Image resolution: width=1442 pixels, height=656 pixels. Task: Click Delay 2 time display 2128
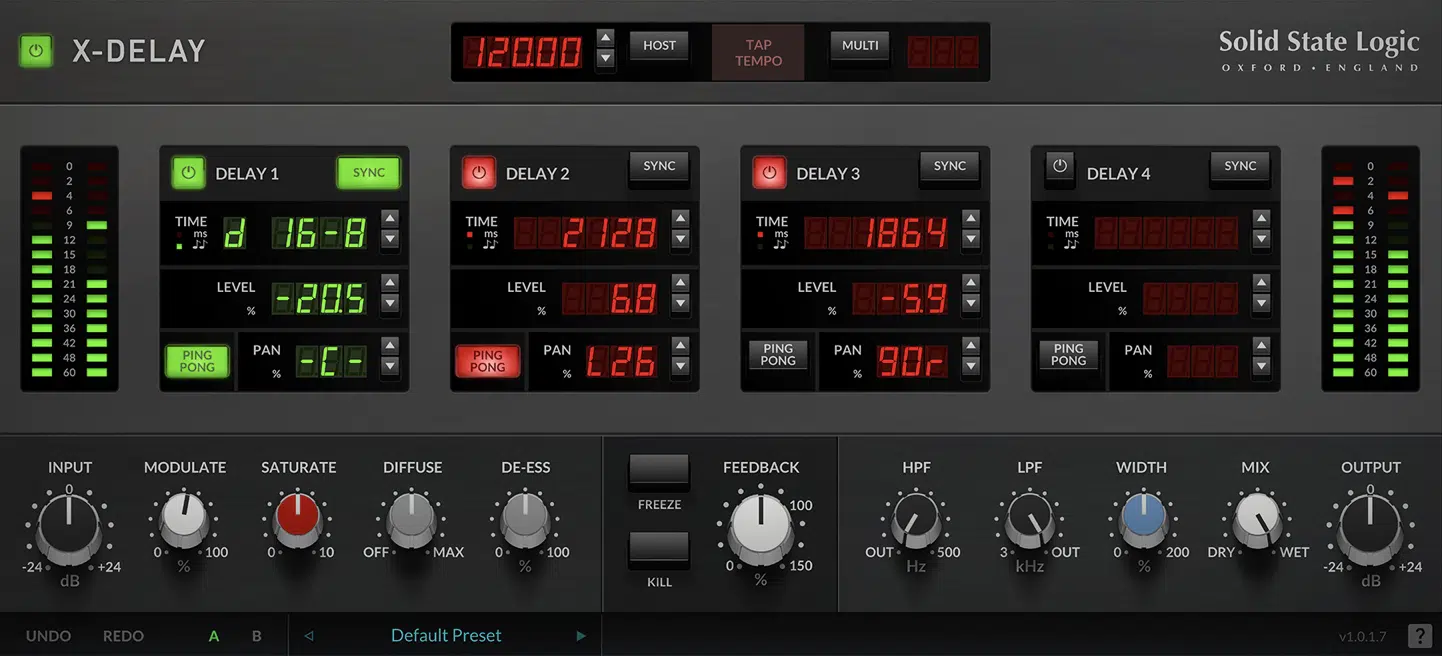tap(586, 232)
